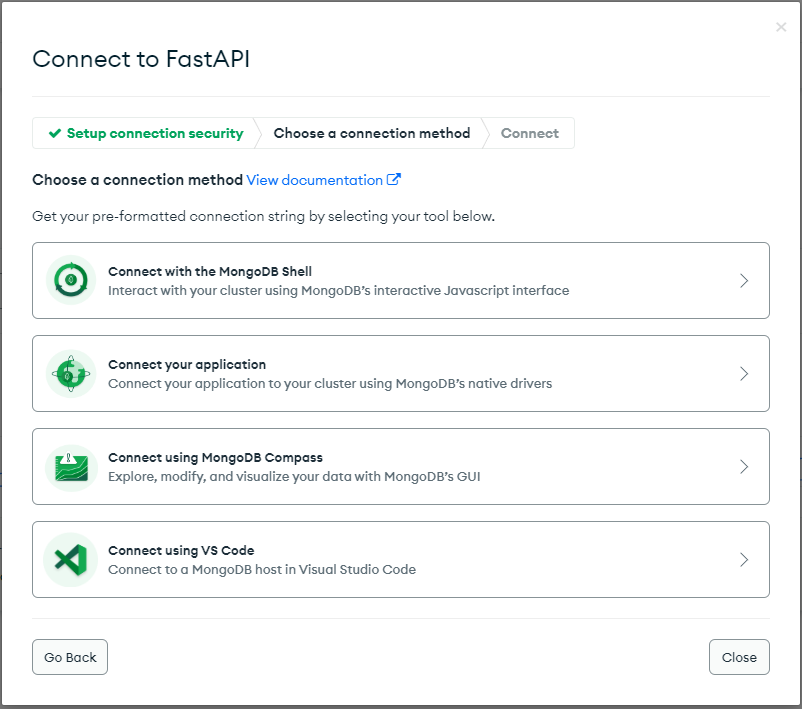Click the interactive Javascript interface description

[x=339, y=291]
